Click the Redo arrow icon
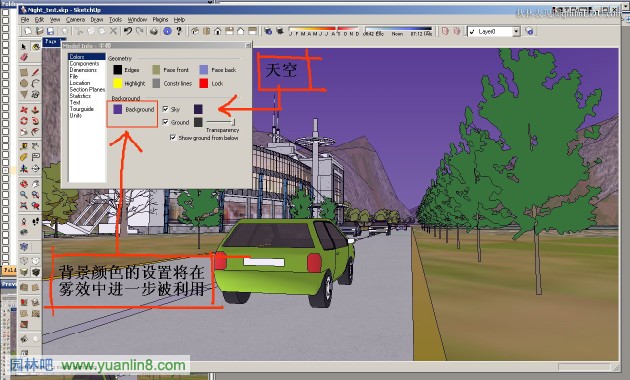 pos(139,31)
